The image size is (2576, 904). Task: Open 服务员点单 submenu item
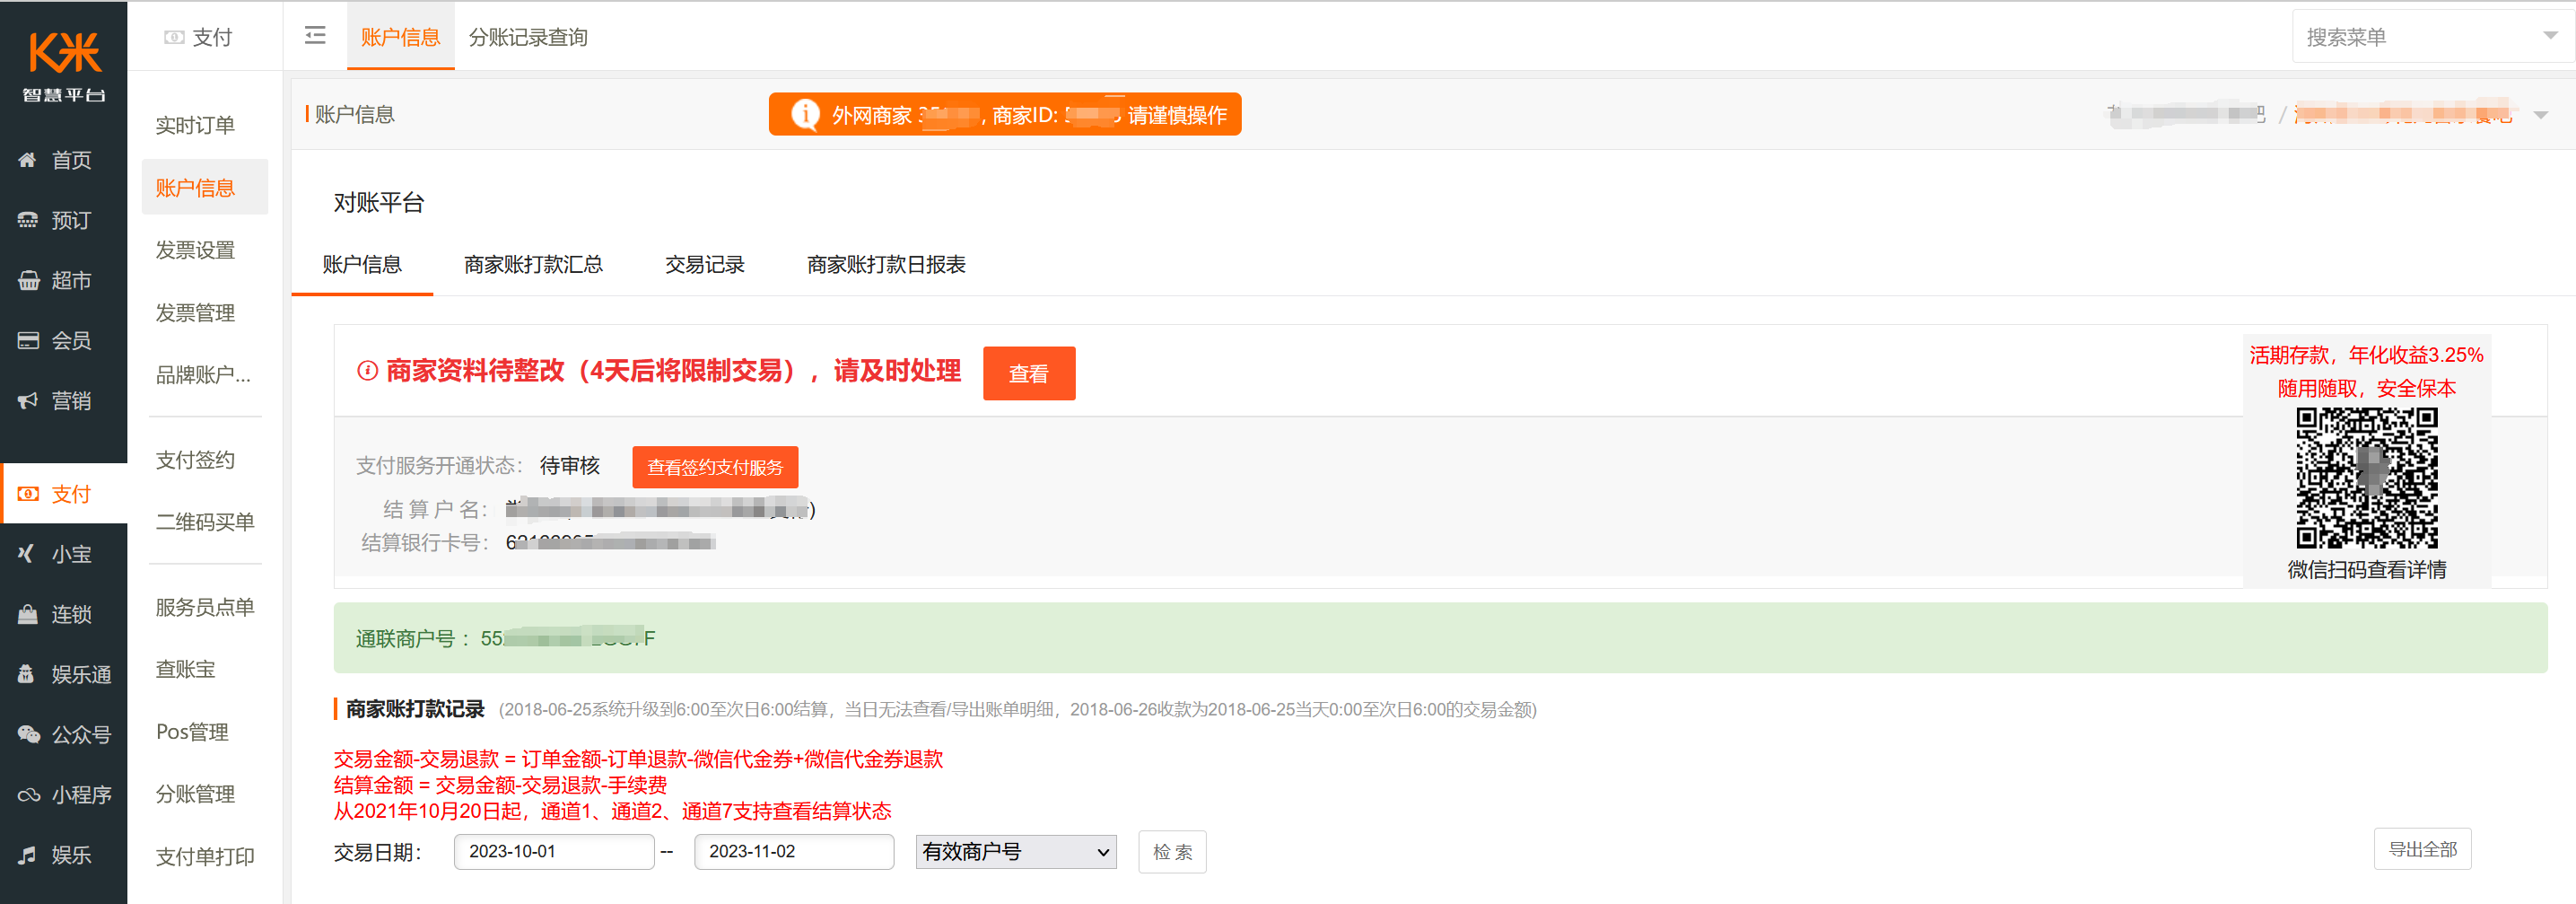(205, 607)
